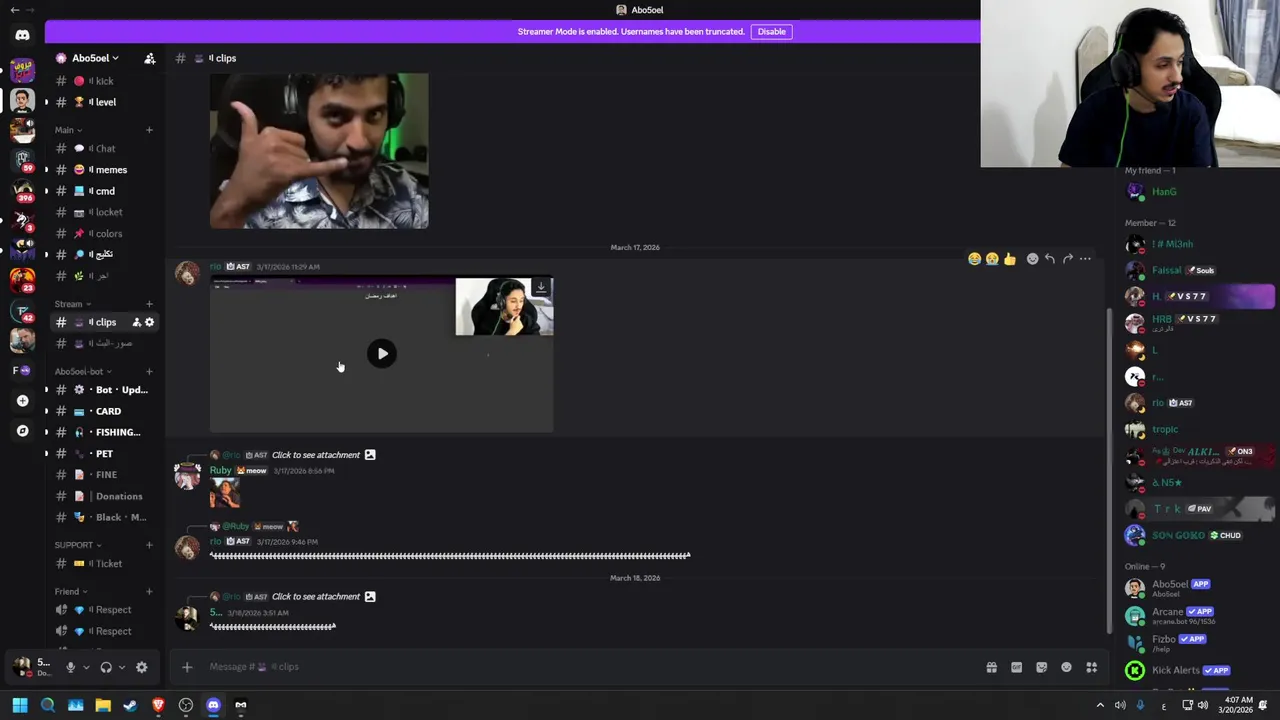Create channel in Main category
Image resolution: width=1280 pixels, height=720 pixels.
pyautogui.click(x=149, y=130)
